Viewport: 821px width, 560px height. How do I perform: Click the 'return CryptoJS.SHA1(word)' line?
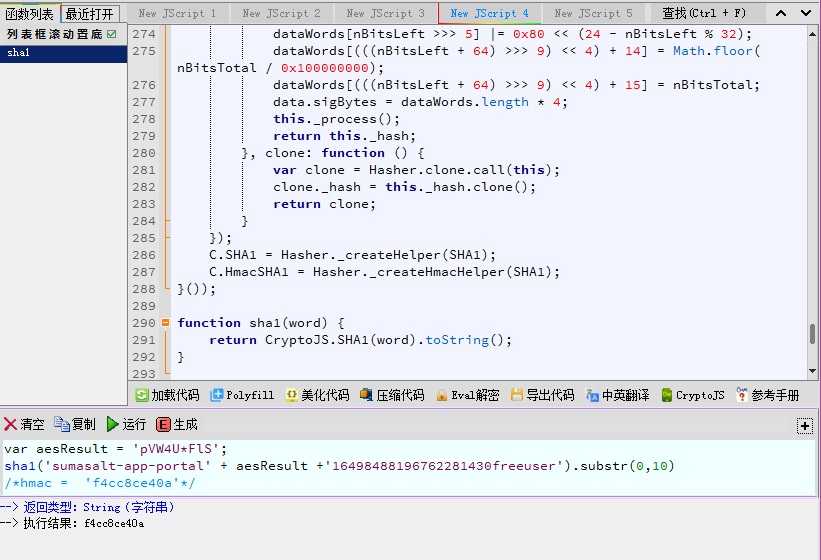click(x=360, y=340)
